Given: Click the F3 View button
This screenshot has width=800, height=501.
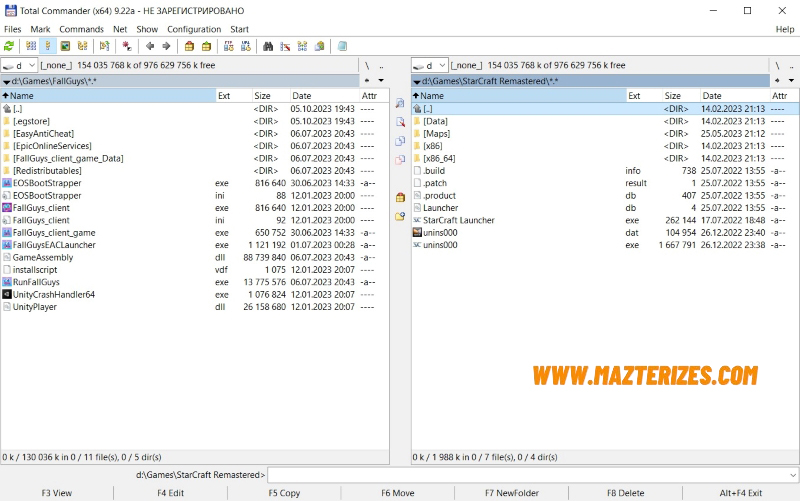Looking at the screenshot, I should coord(57,493).
